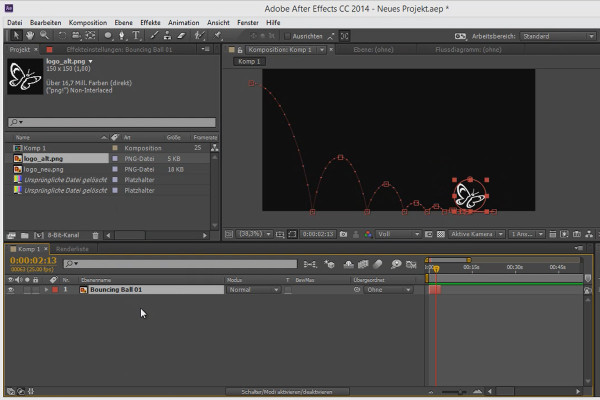Toggle the transparency grid button in viewer
The height and width of the screenshot is (400, 600).
[441, 234]
